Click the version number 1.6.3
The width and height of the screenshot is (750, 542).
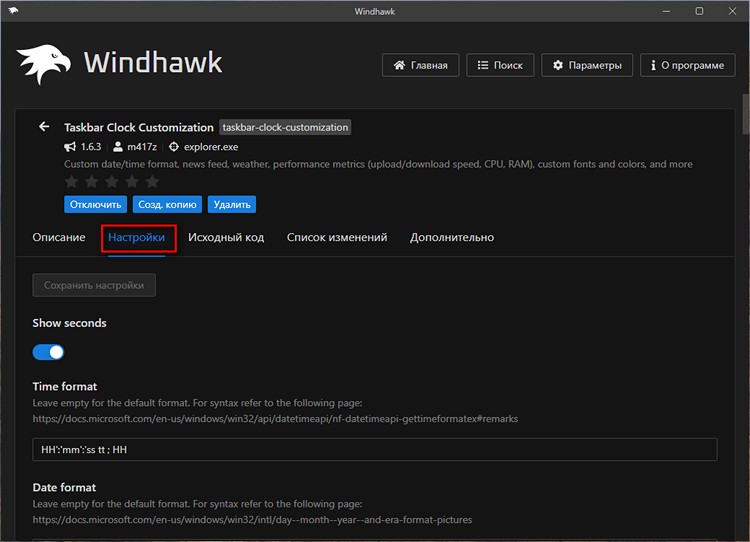[x=91, y=147]
